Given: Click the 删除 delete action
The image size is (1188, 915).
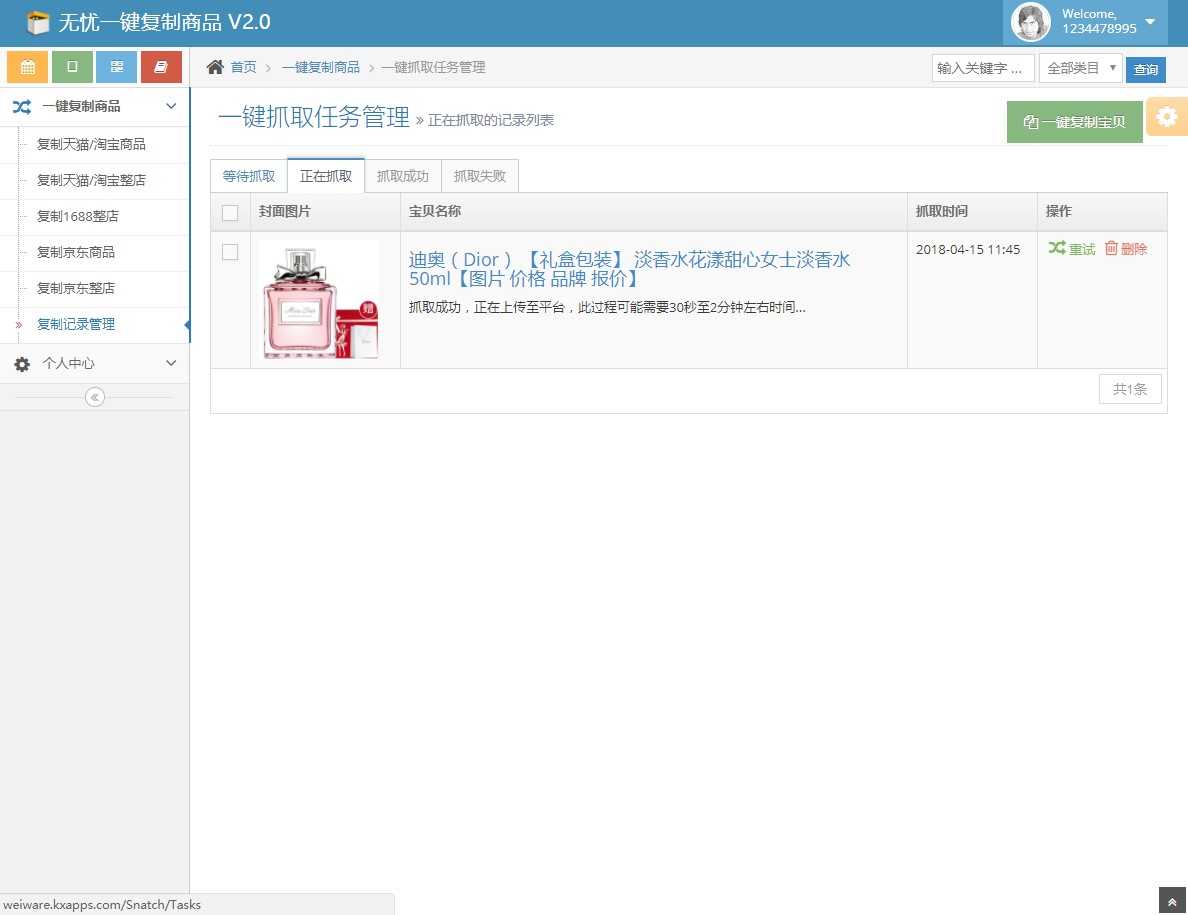Looking at the screenshot, I should pyautogui.click(x=1126, y=248).
